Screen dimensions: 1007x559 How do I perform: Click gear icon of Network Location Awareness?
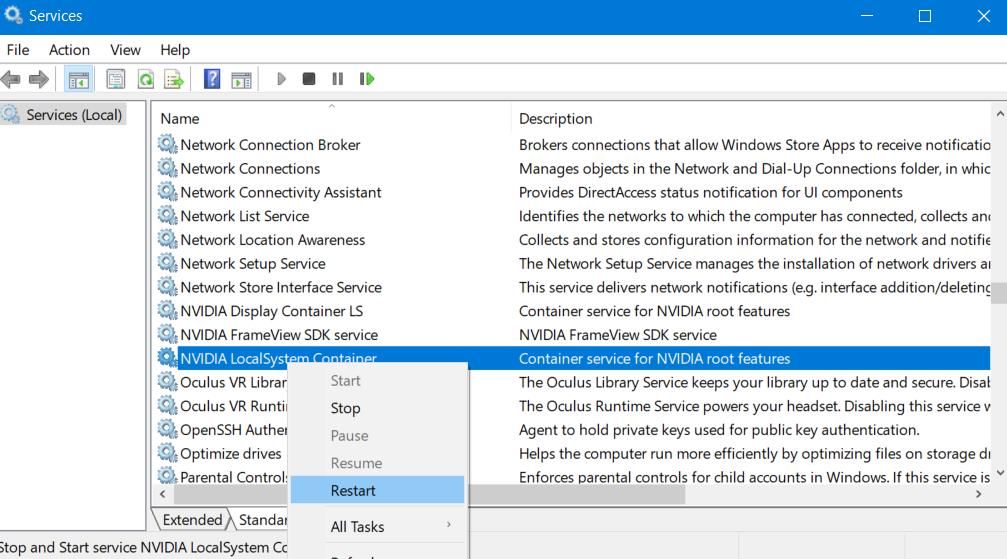tap(168, 239)
